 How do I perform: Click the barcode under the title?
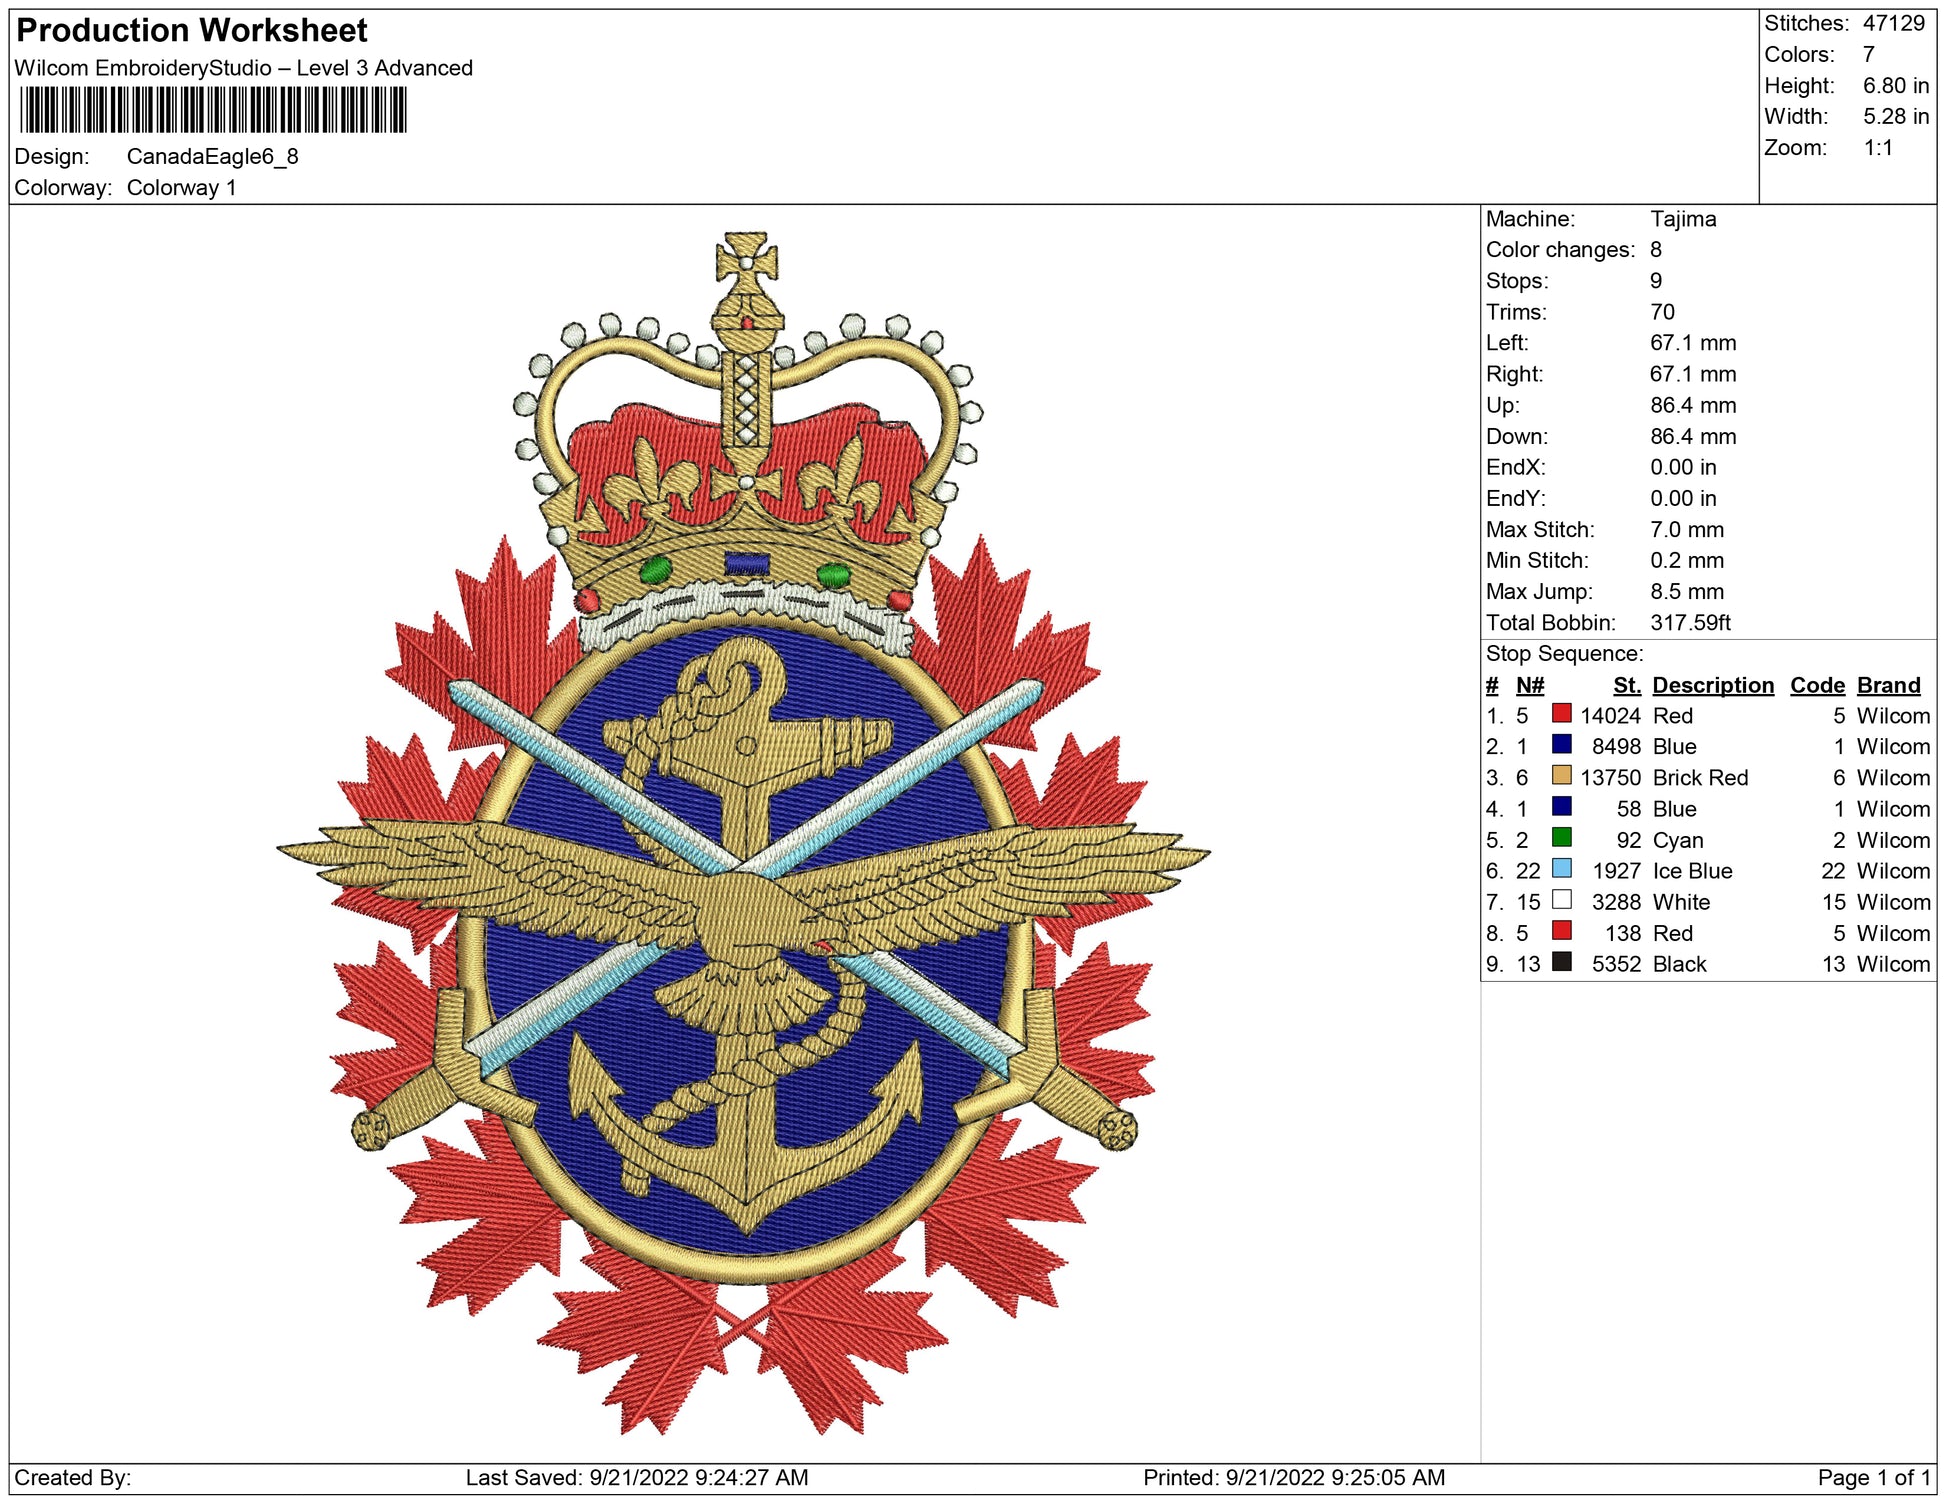click(213, 110)
